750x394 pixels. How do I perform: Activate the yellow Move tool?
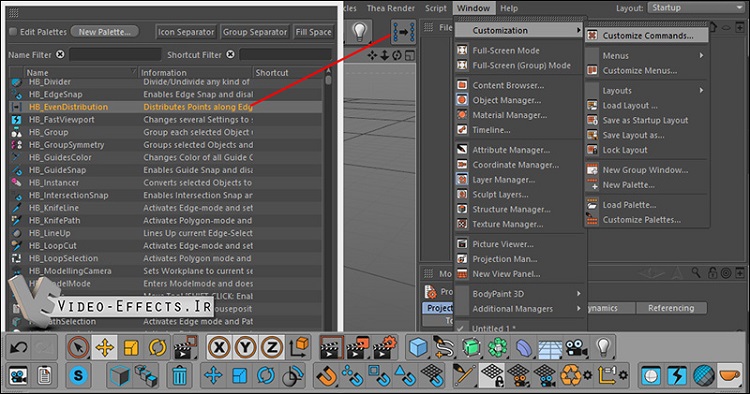(x=105, y=348)
